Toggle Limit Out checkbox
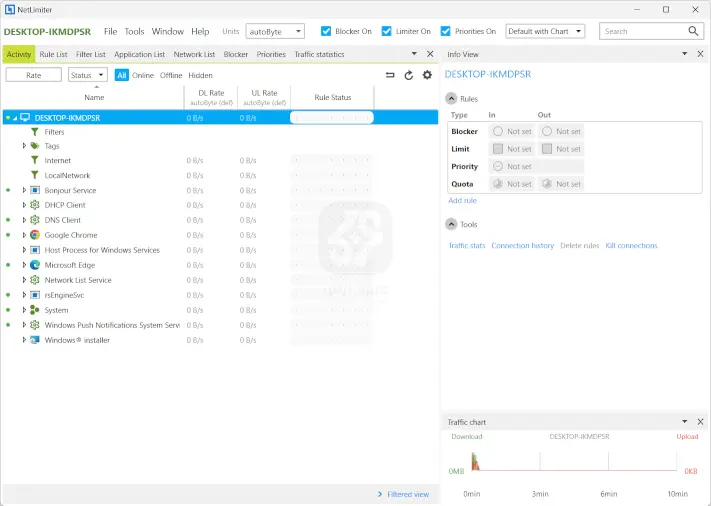 pos(547,149)
